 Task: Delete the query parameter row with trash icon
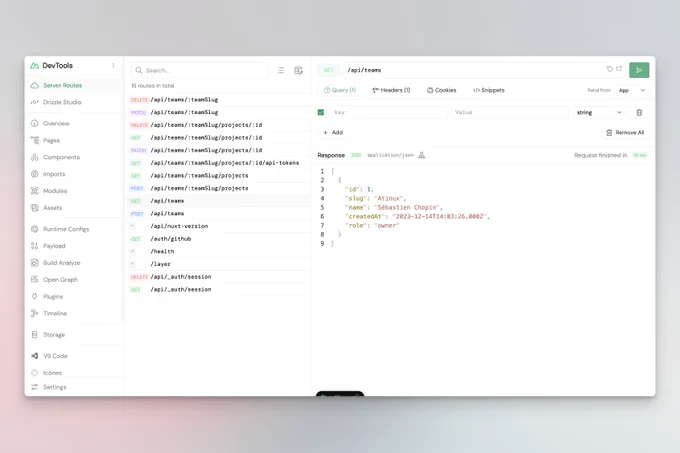(639, 113)
